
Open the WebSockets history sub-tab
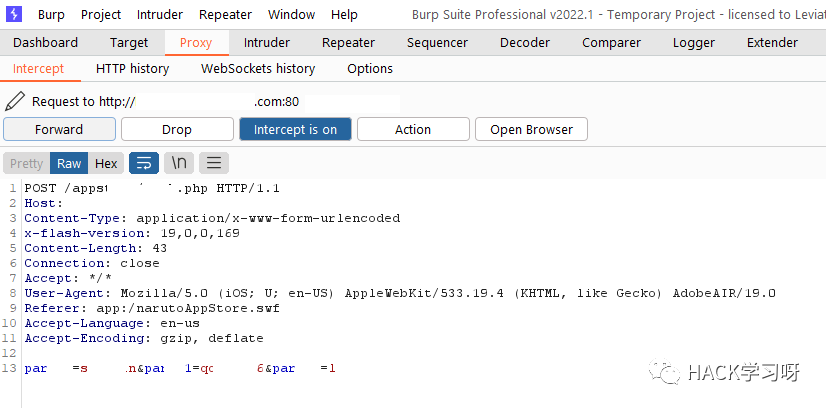(258, 69)
